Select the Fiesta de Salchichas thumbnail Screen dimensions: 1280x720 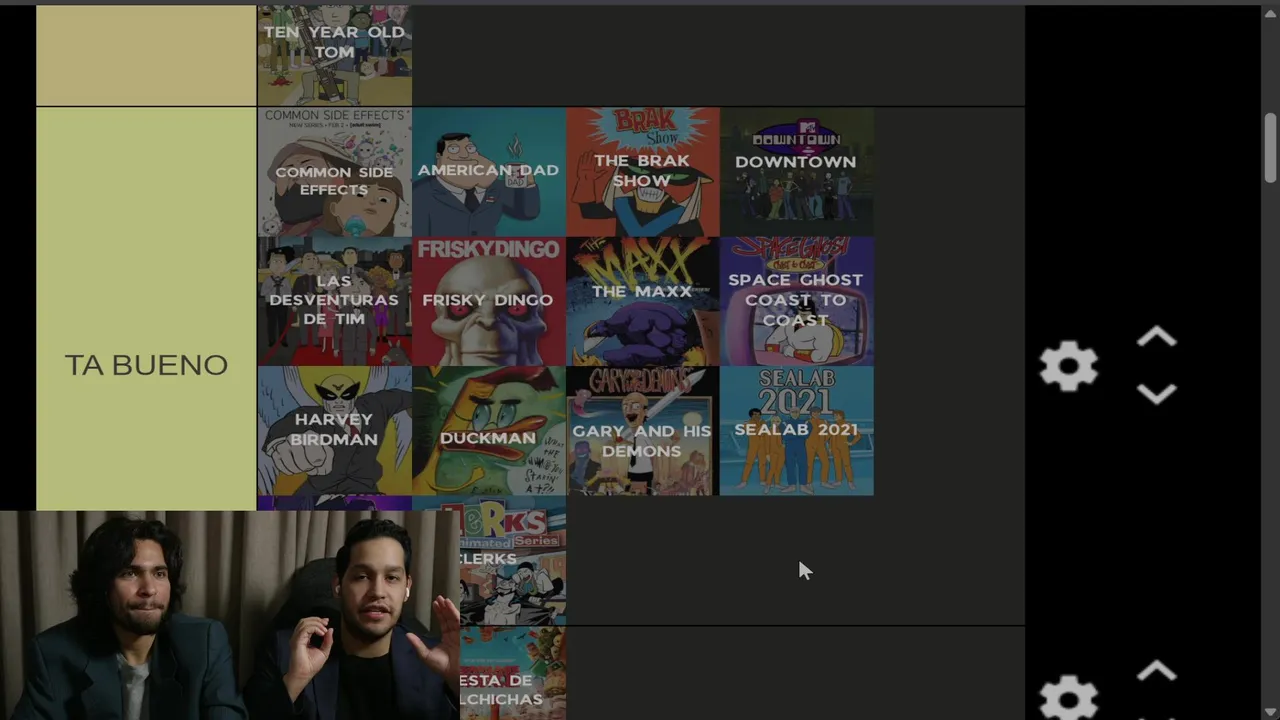pyautogui.click(x=512, y=675)
